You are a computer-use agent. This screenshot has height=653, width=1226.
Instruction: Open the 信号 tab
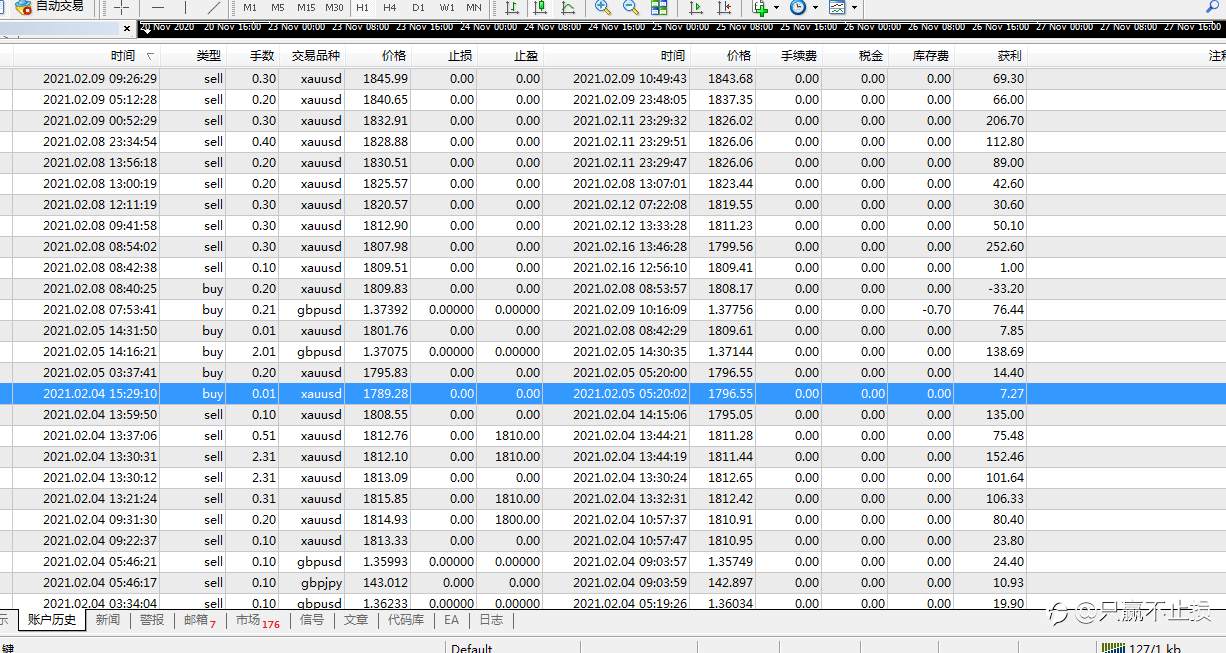[312, 620]
